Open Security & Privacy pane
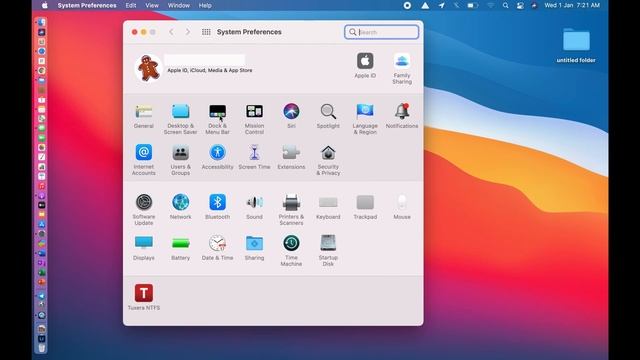Image resolution: width=640 pixels, height=360 pixels. (328, 160)
